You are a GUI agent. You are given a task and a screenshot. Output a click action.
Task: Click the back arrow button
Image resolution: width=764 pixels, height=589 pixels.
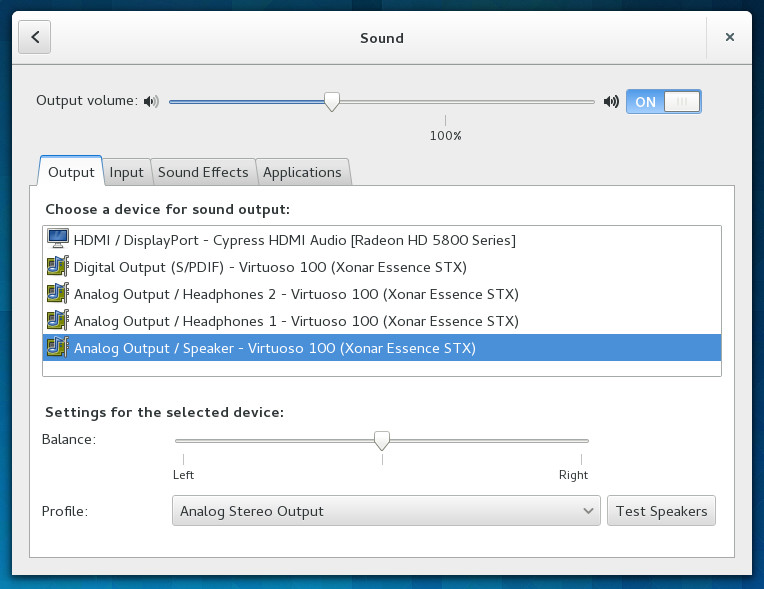pos(35,38)
